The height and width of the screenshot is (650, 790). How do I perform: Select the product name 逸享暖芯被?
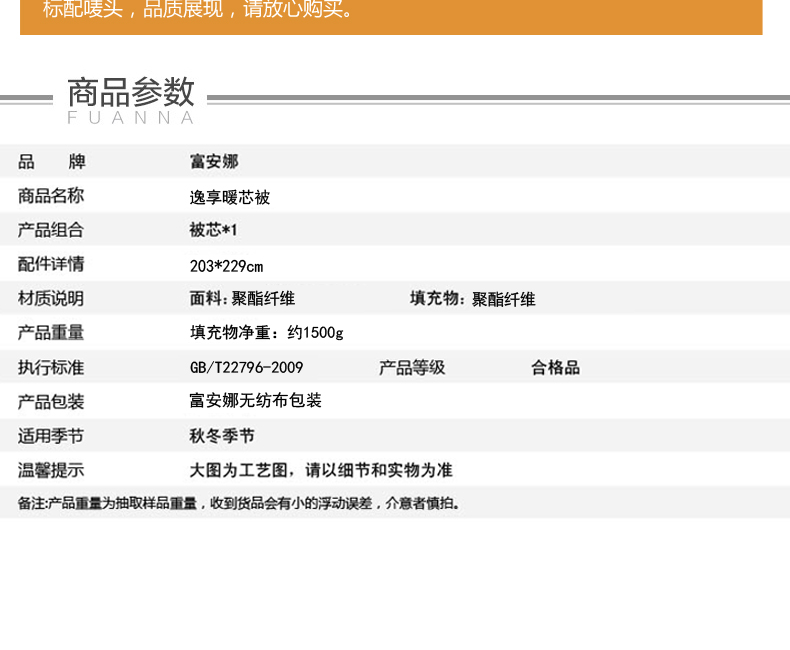tap(230, 197)
